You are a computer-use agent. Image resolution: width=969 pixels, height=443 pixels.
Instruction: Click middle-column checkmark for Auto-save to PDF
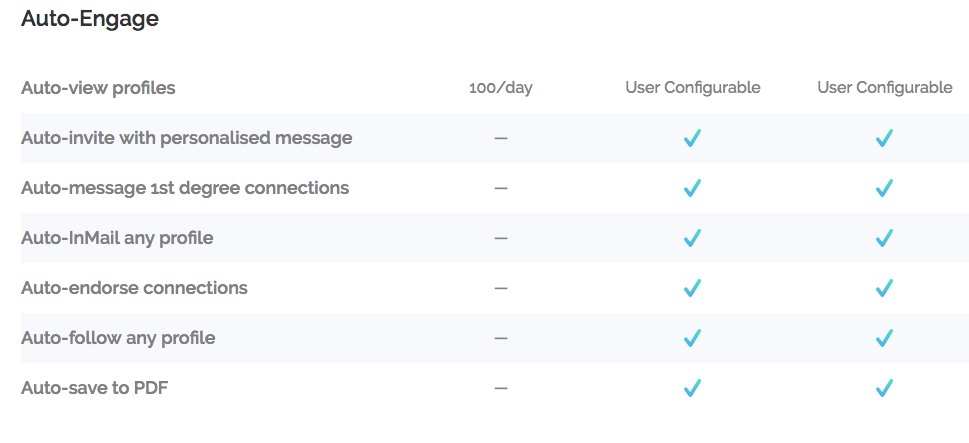tap(692, 388)
